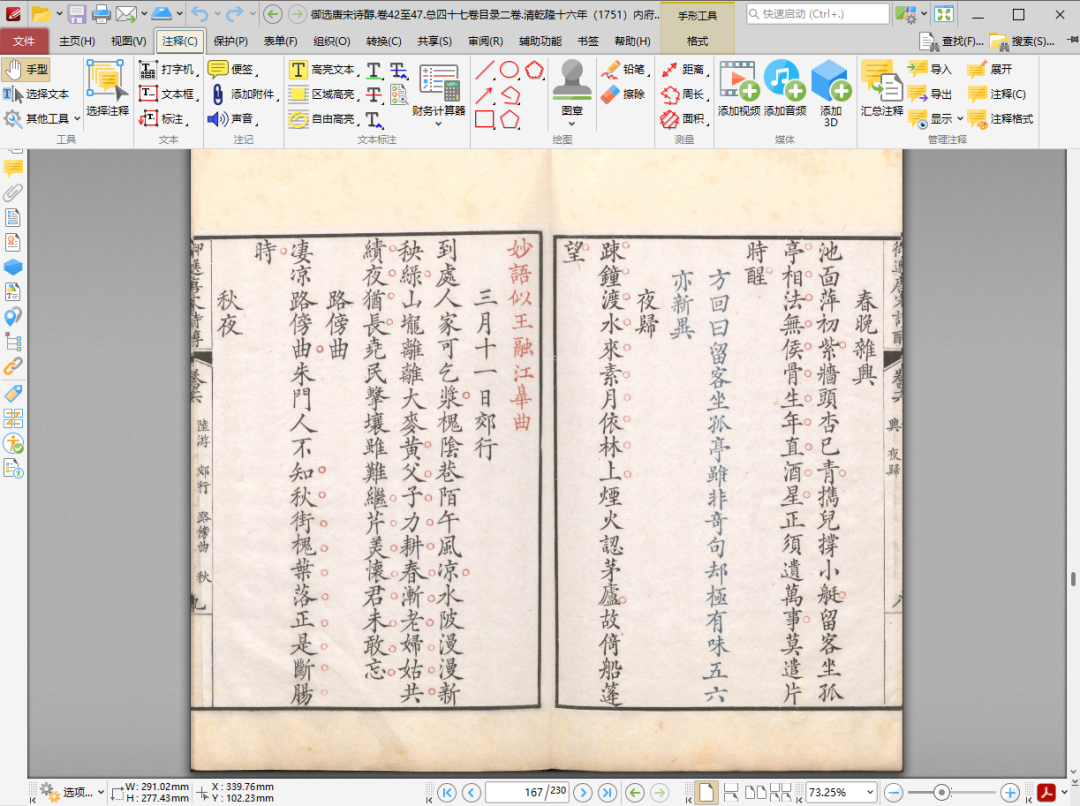Select the Typewriter (打字机) tool
Image resolution: width=1080 pixels, height=806 pixels.
166,69
